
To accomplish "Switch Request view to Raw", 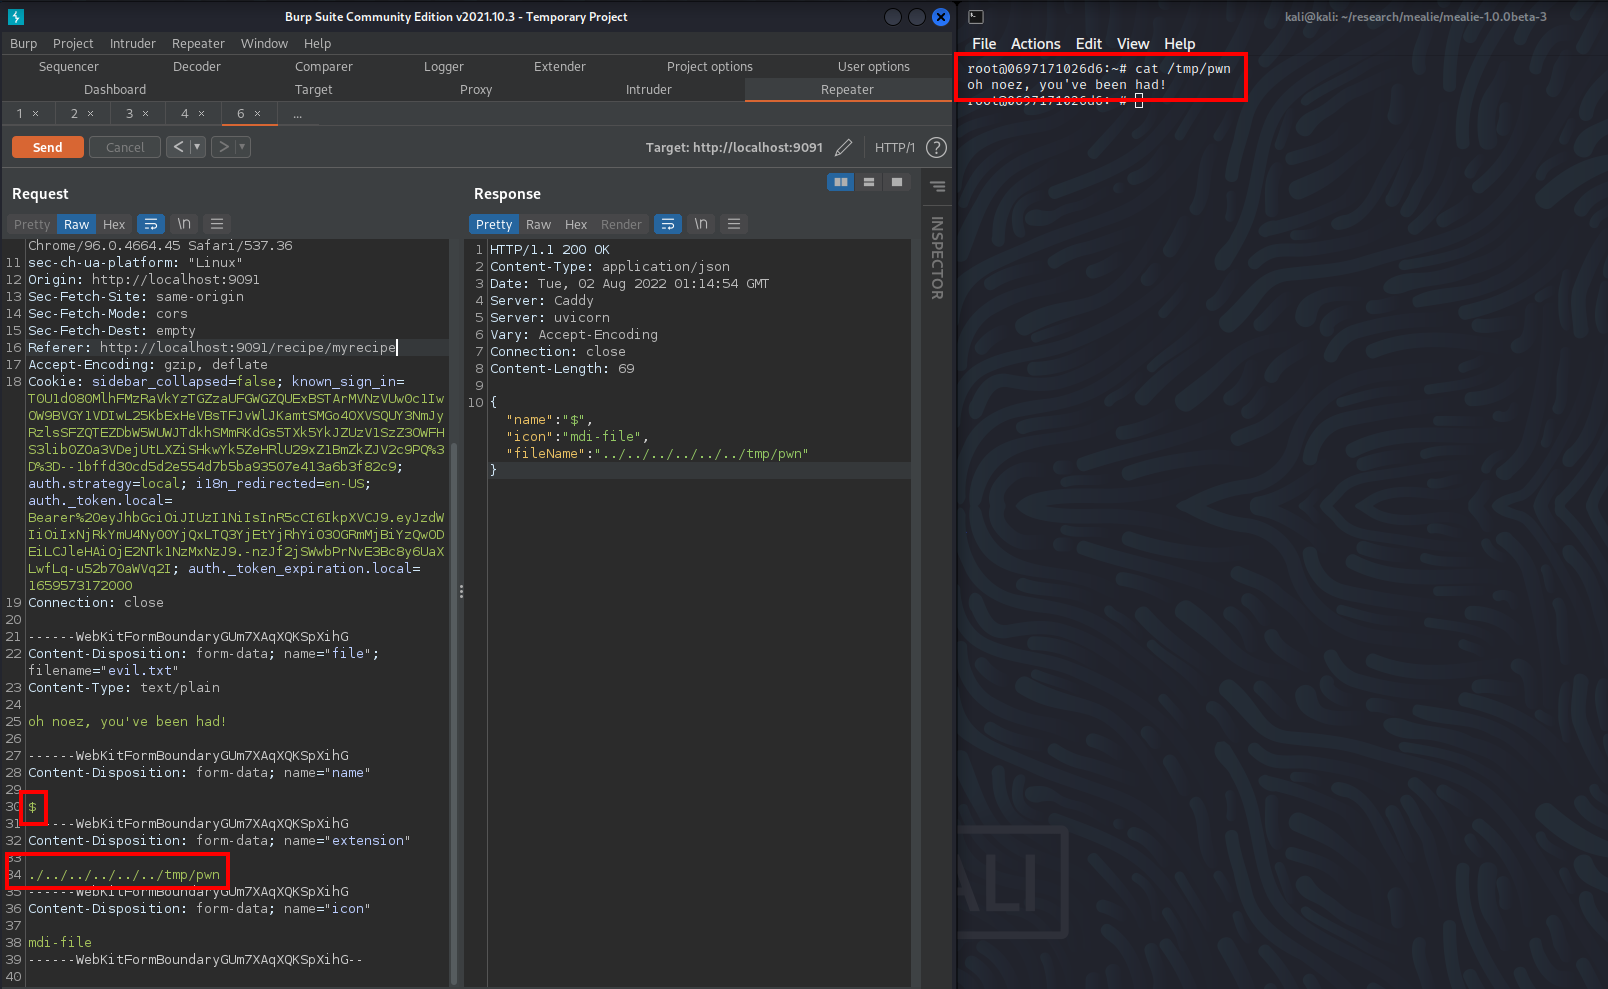I will 77,225.
